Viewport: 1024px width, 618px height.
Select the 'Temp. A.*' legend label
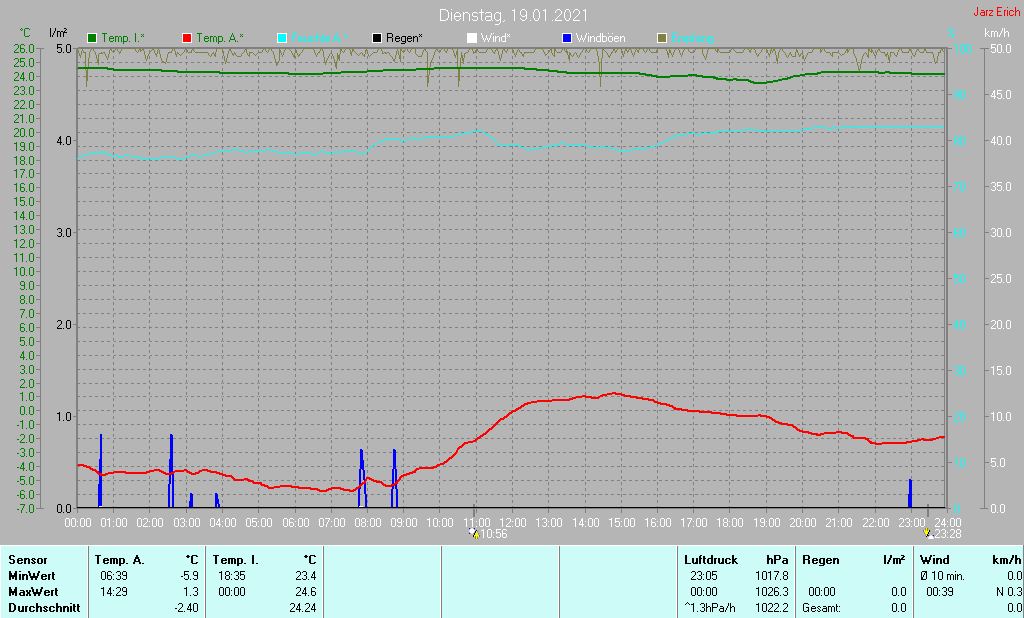click(220, 39)
